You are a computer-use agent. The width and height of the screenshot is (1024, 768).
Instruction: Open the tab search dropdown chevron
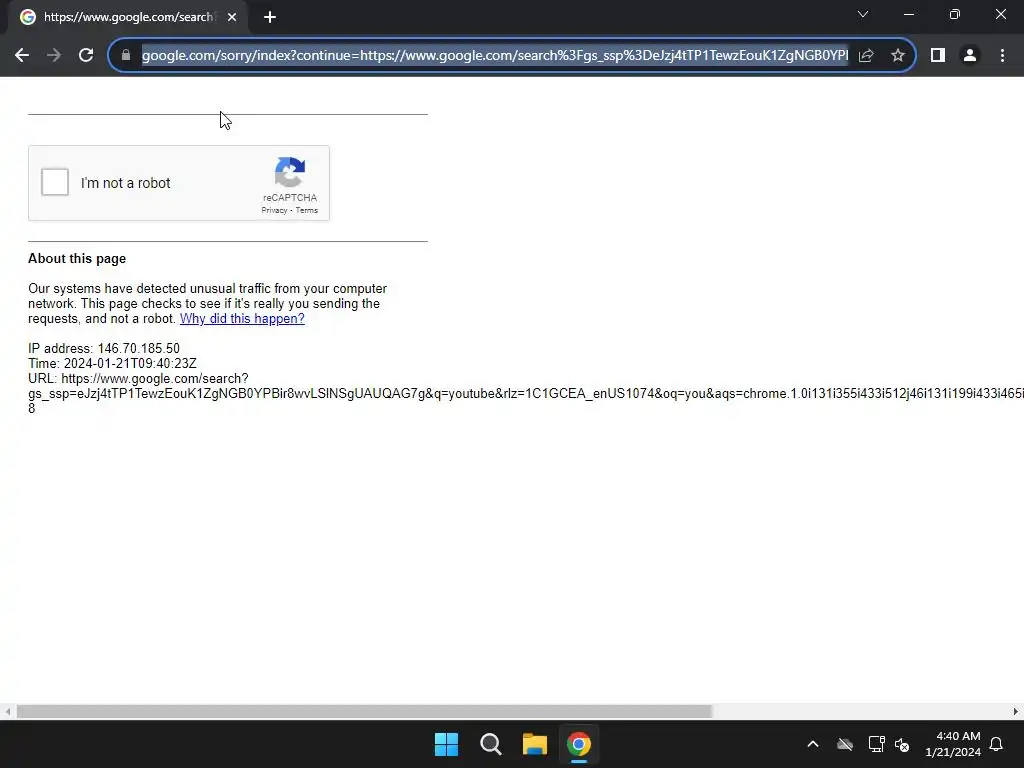pos(863,14)
